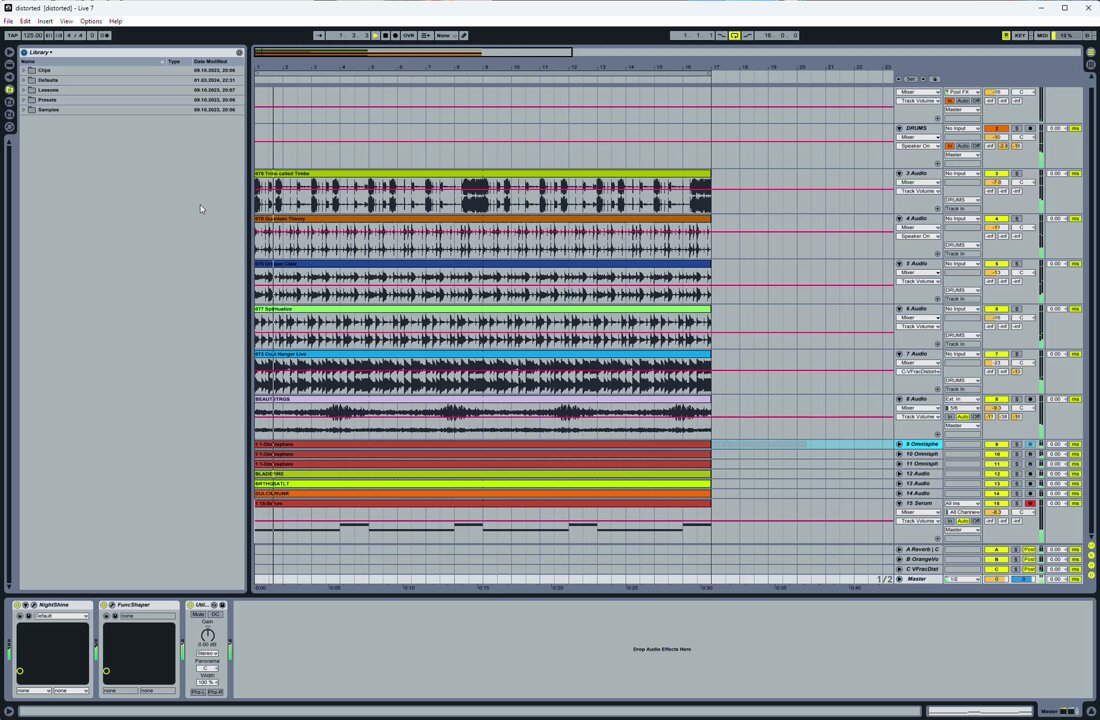The width and height of the screenshot is (1100, 720).
Task: Arm recording on the 15 Serum track
Action: click(1031, 504)
